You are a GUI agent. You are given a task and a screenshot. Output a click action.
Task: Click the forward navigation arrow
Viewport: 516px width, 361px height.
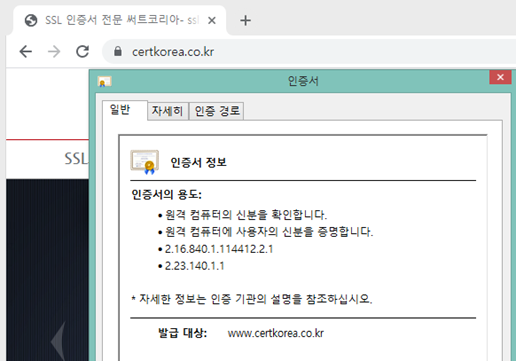pos(54,52)
